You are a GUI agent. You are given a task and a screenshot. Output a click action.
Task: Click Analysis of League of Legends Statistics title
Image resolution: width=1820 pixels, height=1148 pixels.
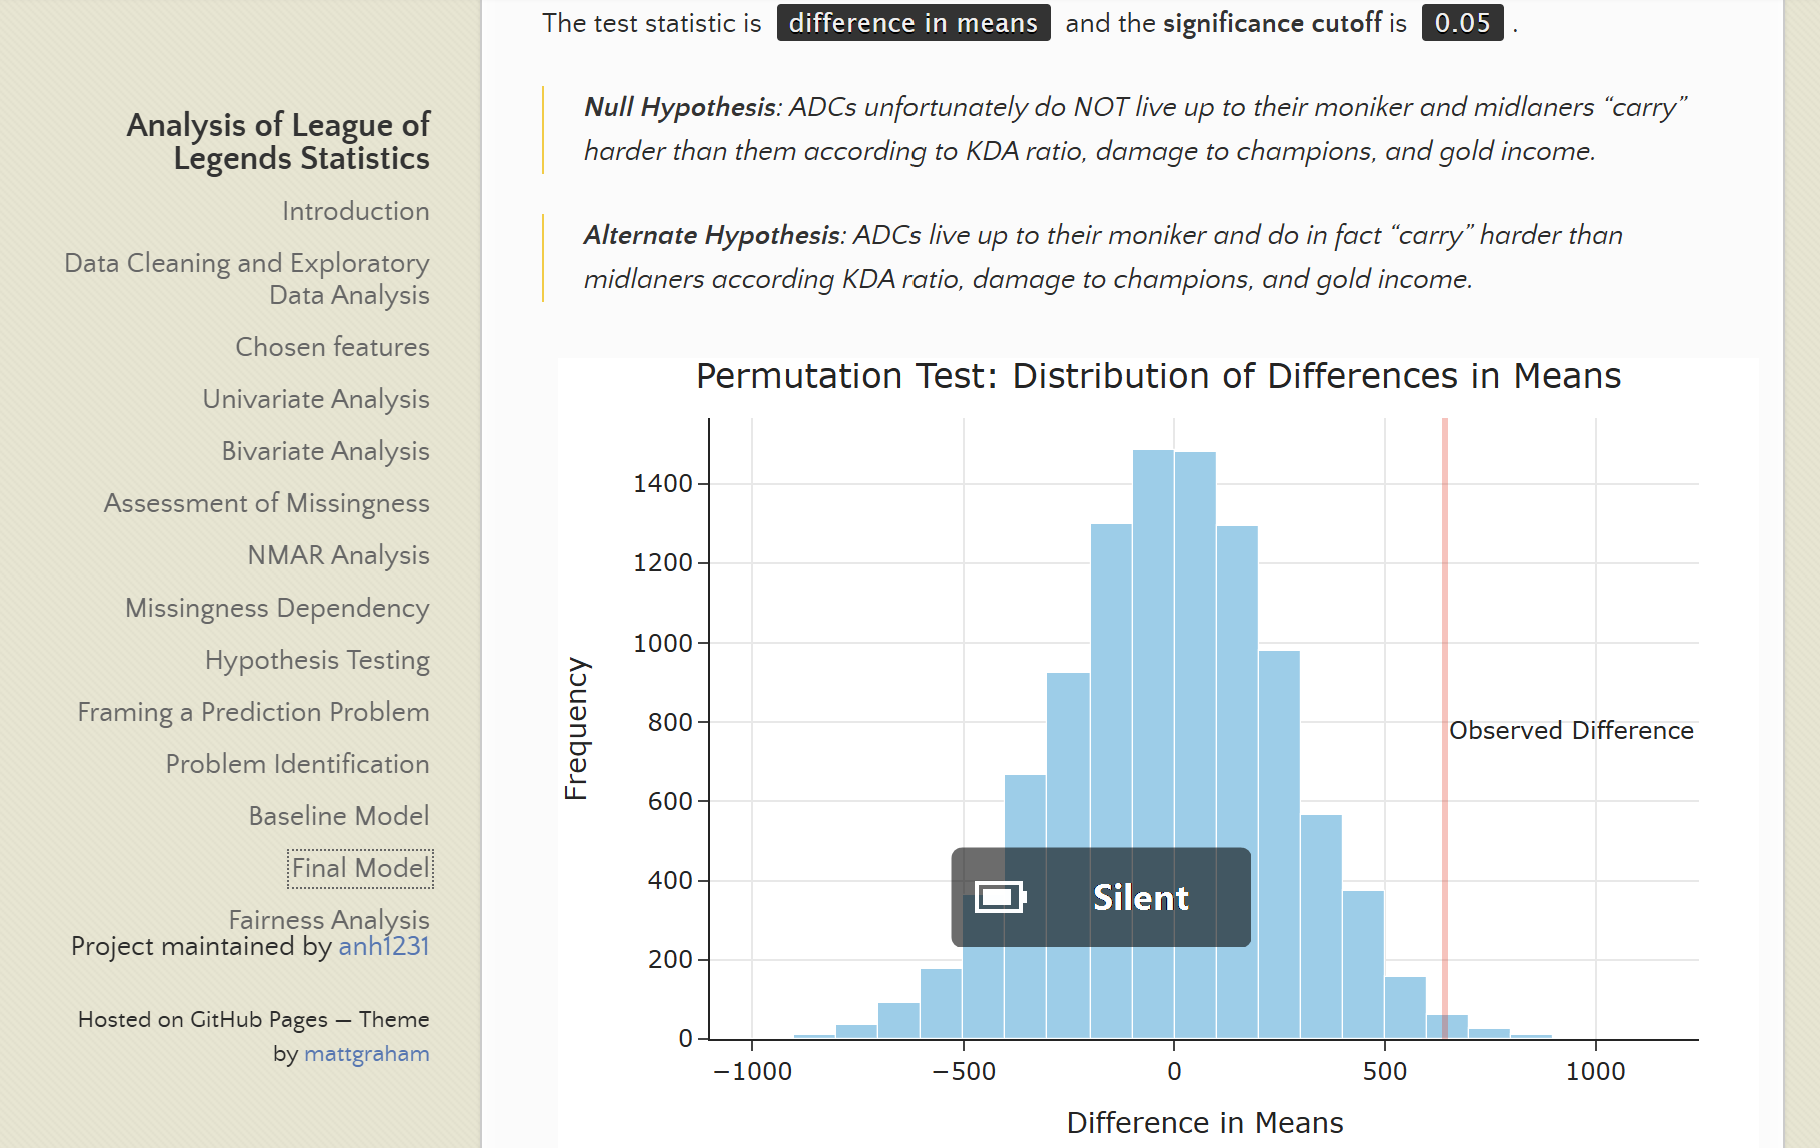point(278,141)
